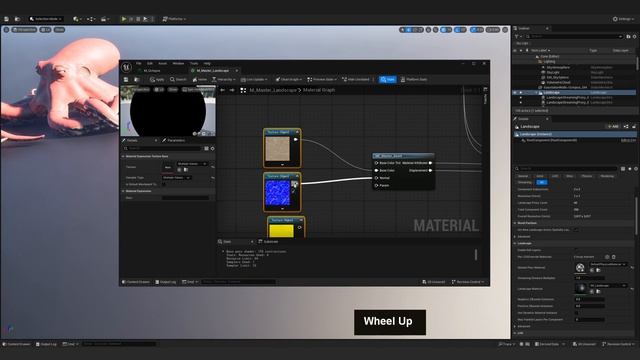Open the Settings menu at the top right
This screenshot has height=360, width=640.
[624, 19]
